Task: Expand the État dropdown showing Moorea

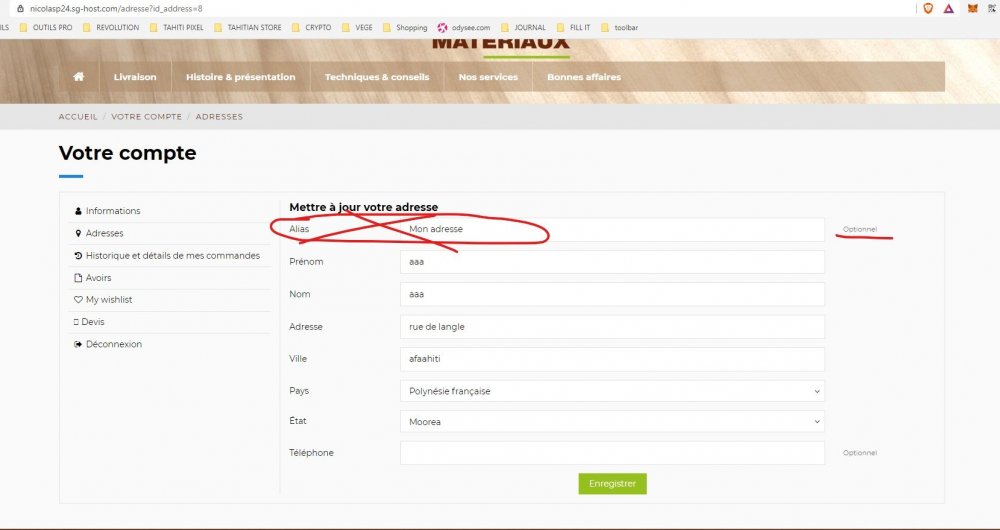Action: point(612,422)
